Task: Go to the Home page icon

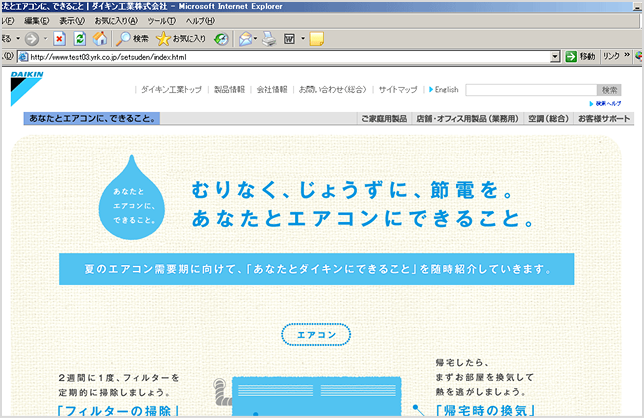Action: pos(99,39)
